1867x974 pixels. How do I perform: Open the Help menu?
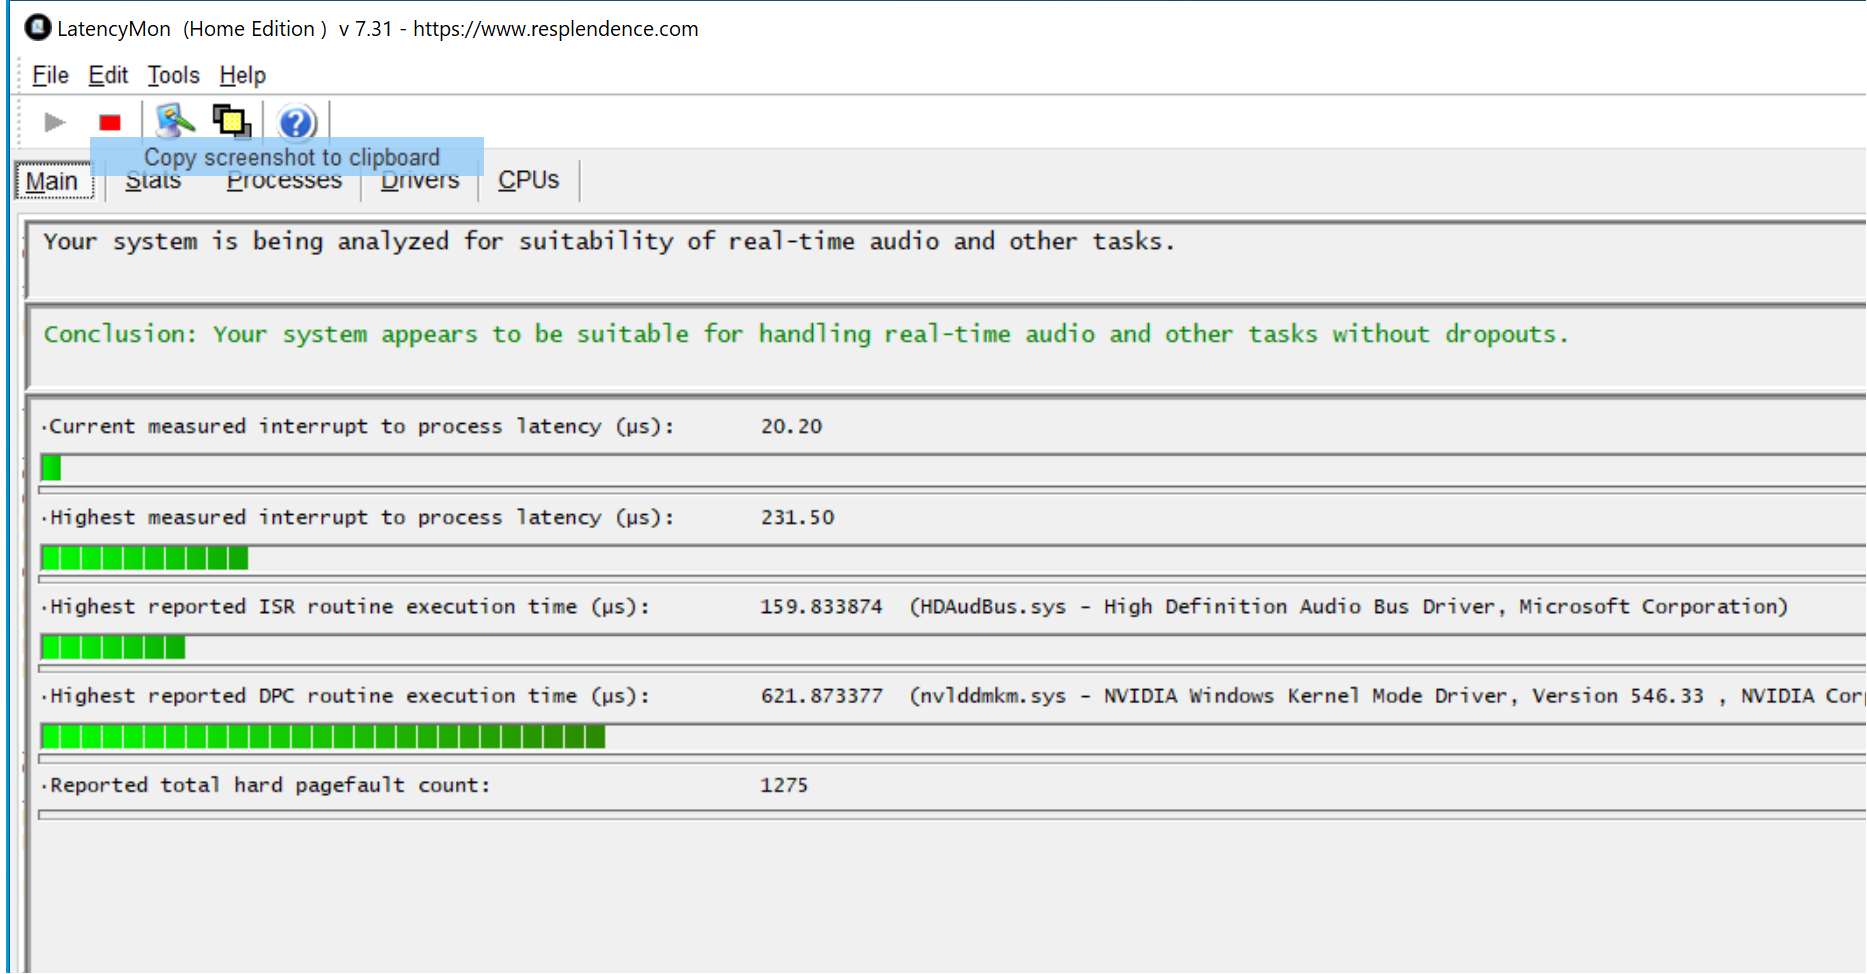(x=243, y=75)
